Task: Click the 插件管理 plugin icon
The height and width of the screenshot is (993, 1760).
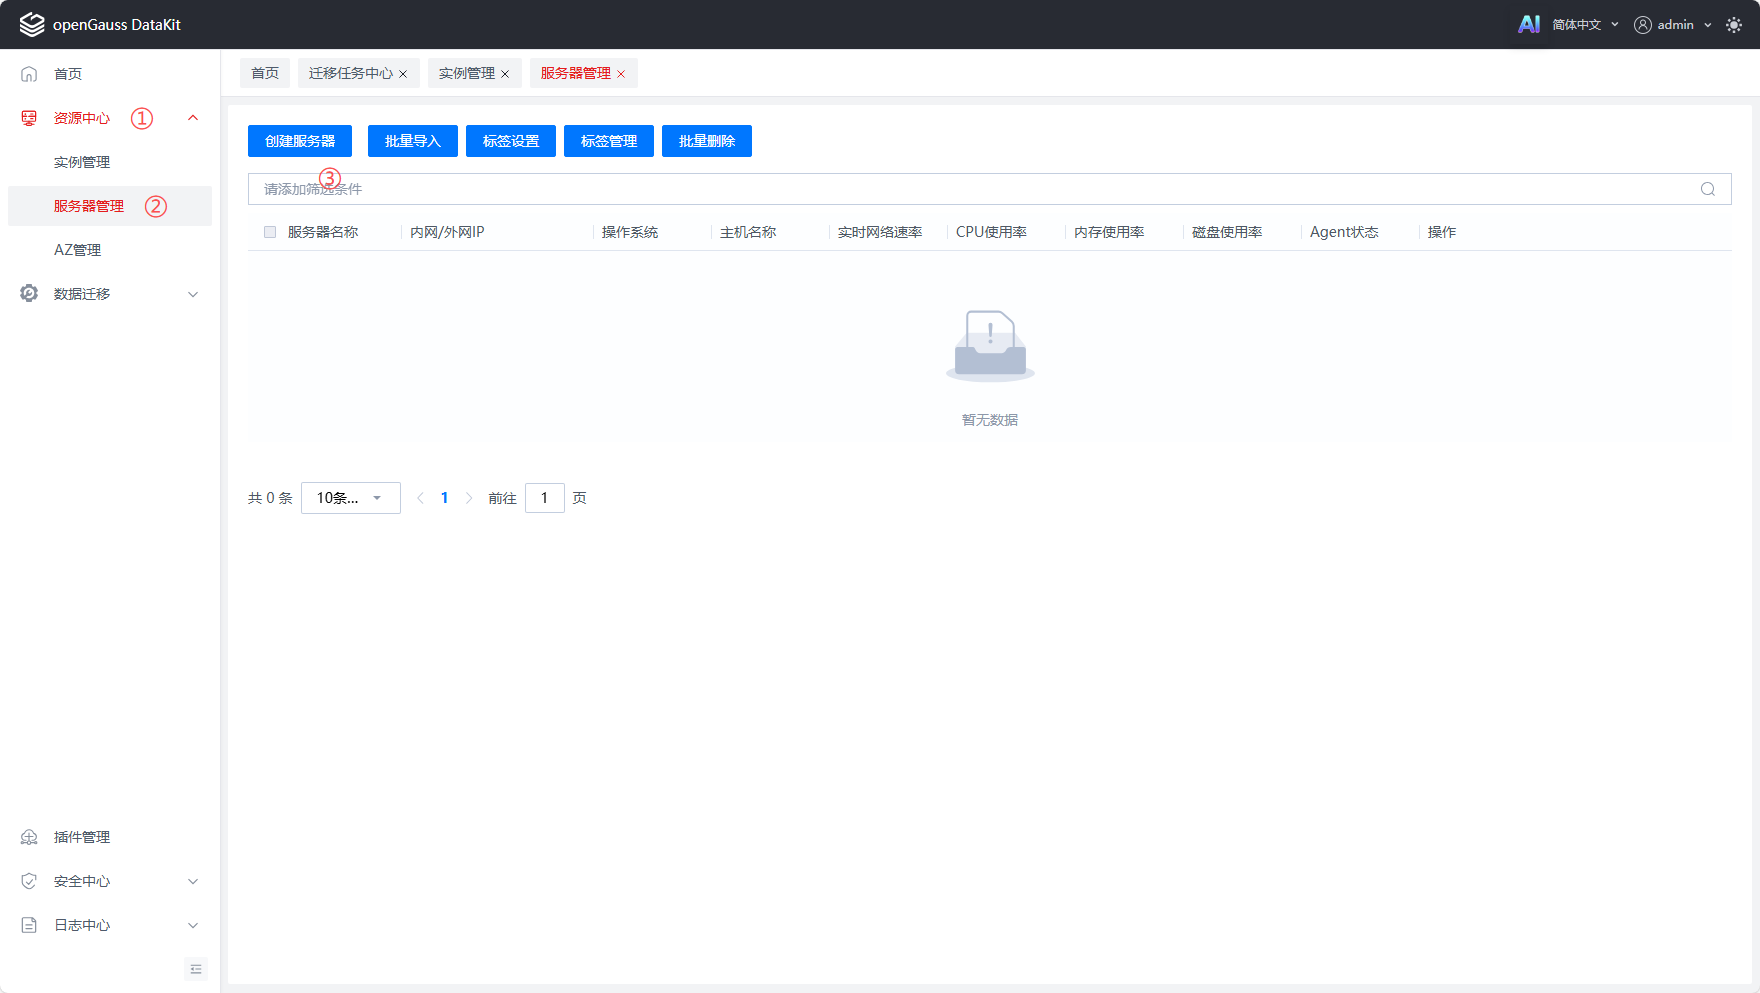Action: [x=29, y=837]
